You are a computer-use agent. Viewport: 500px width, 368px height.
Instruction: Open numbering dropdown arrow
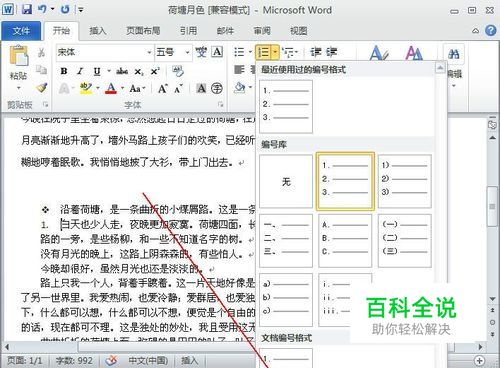coord(275,52)
